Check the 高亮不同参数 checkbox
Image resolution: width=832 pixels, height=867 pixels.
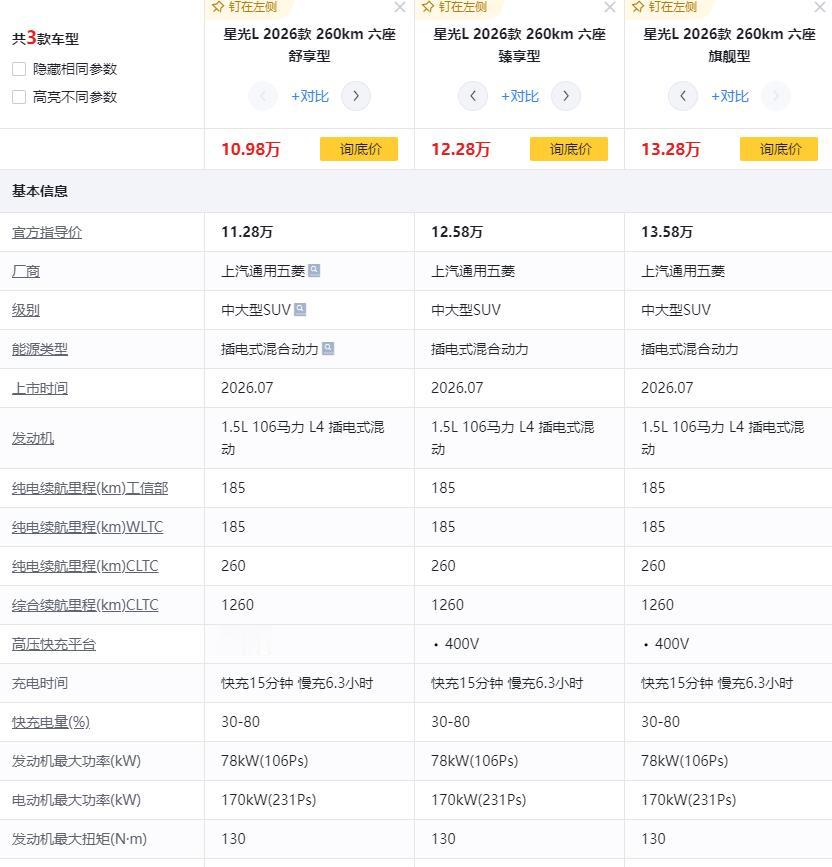click(19, 97)
